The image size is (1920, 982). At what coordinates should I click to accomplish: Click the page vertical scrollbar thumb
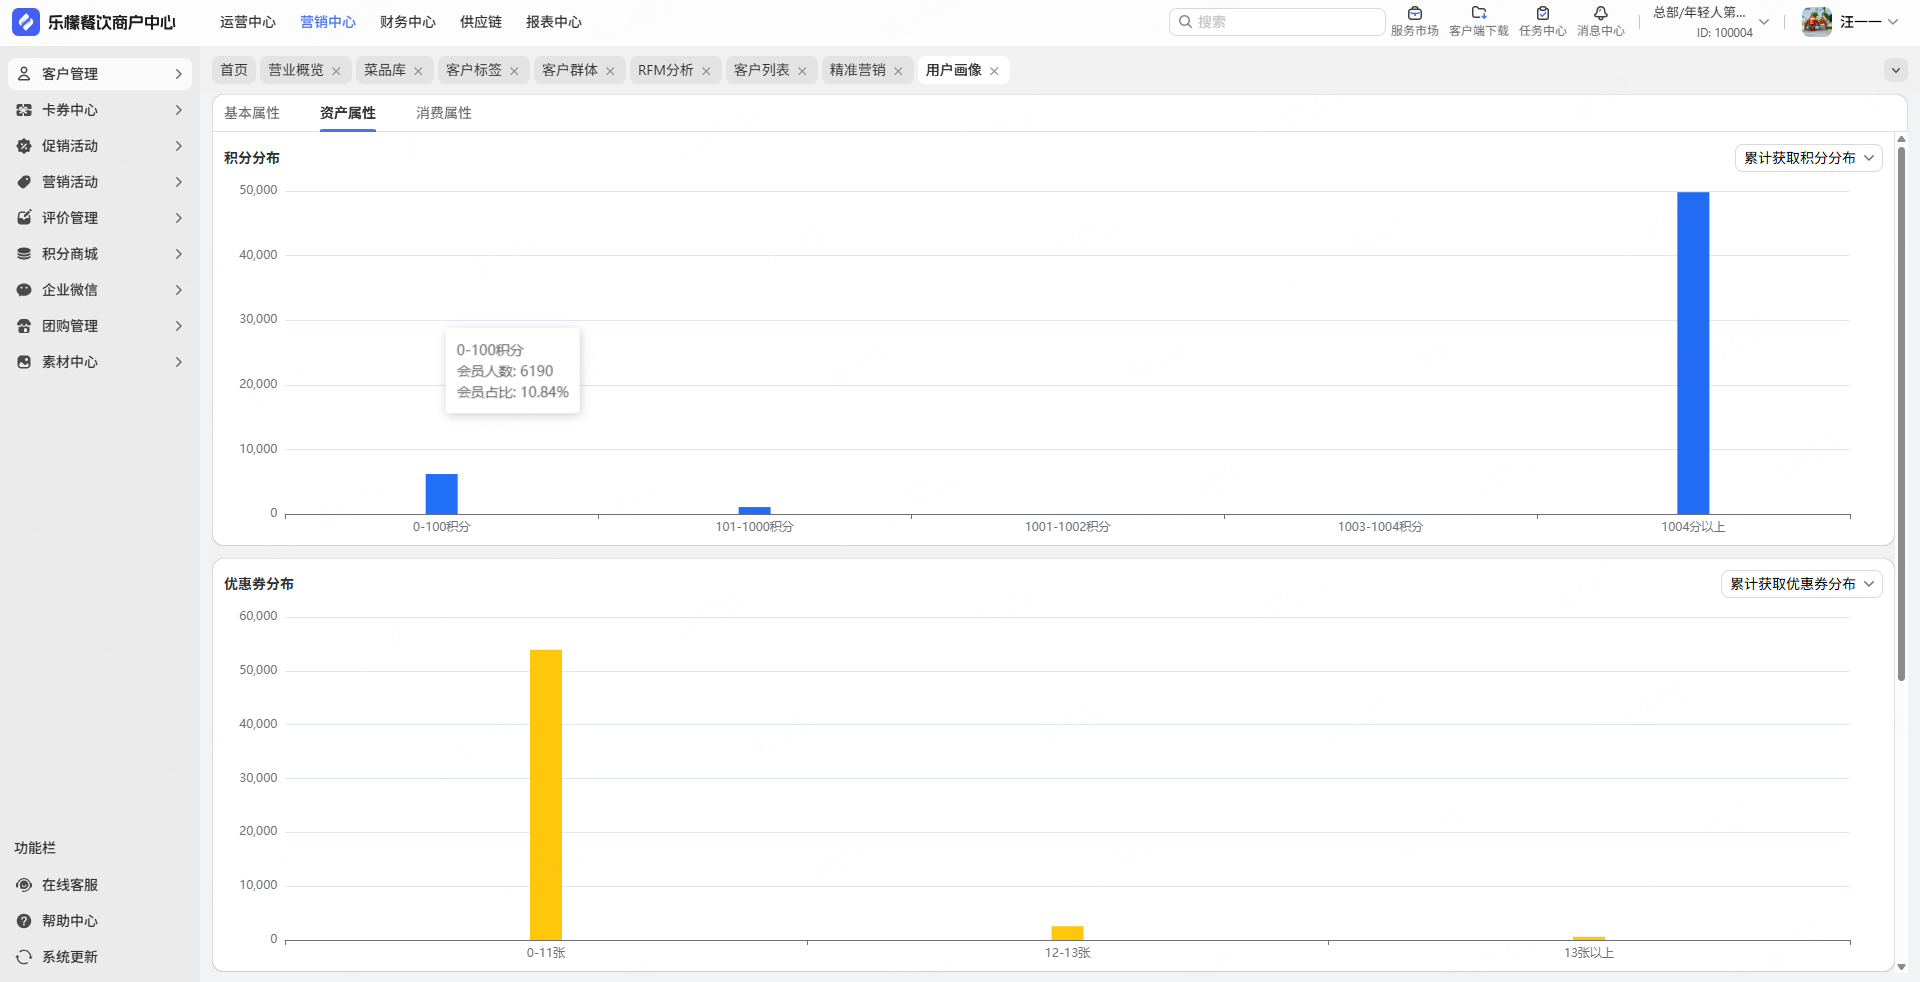coord(1901,413)
